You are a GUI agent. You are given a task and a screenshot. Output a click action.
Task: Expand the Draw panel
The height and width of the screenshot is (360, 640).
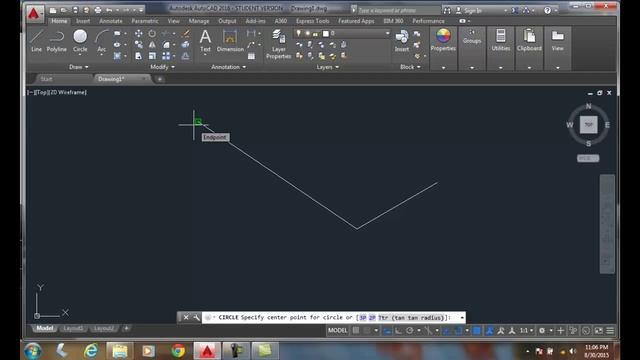click(78, 67)
